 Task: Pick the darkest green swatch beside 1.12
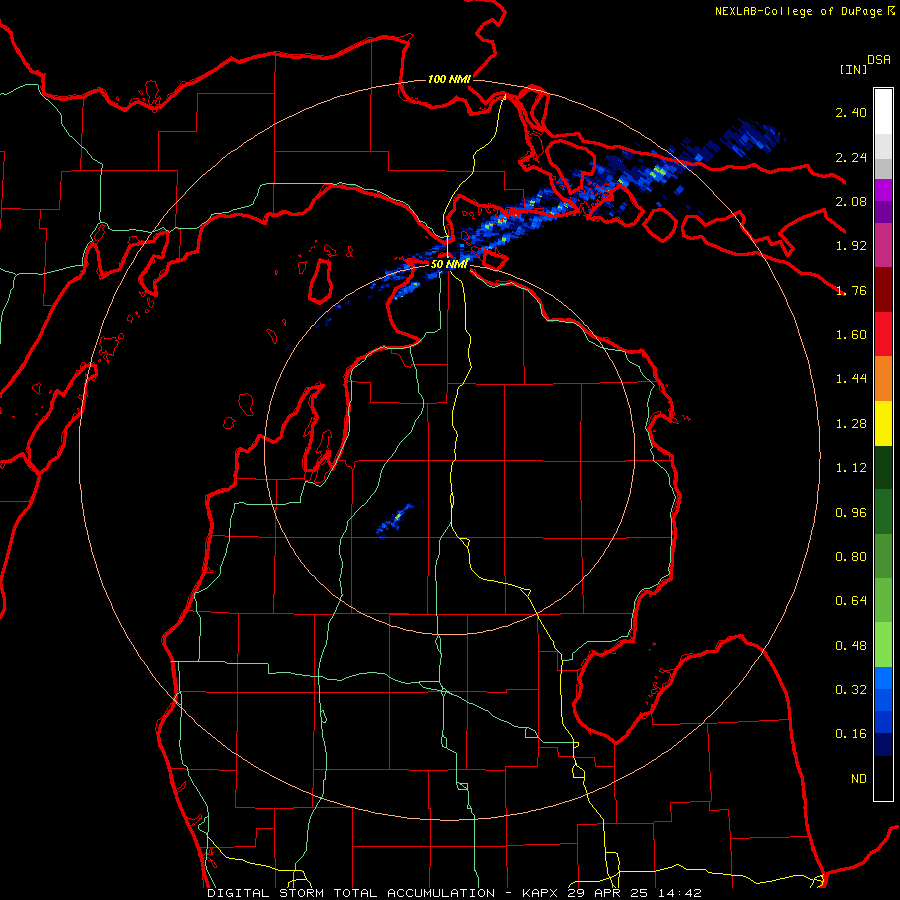coord(883,467)
